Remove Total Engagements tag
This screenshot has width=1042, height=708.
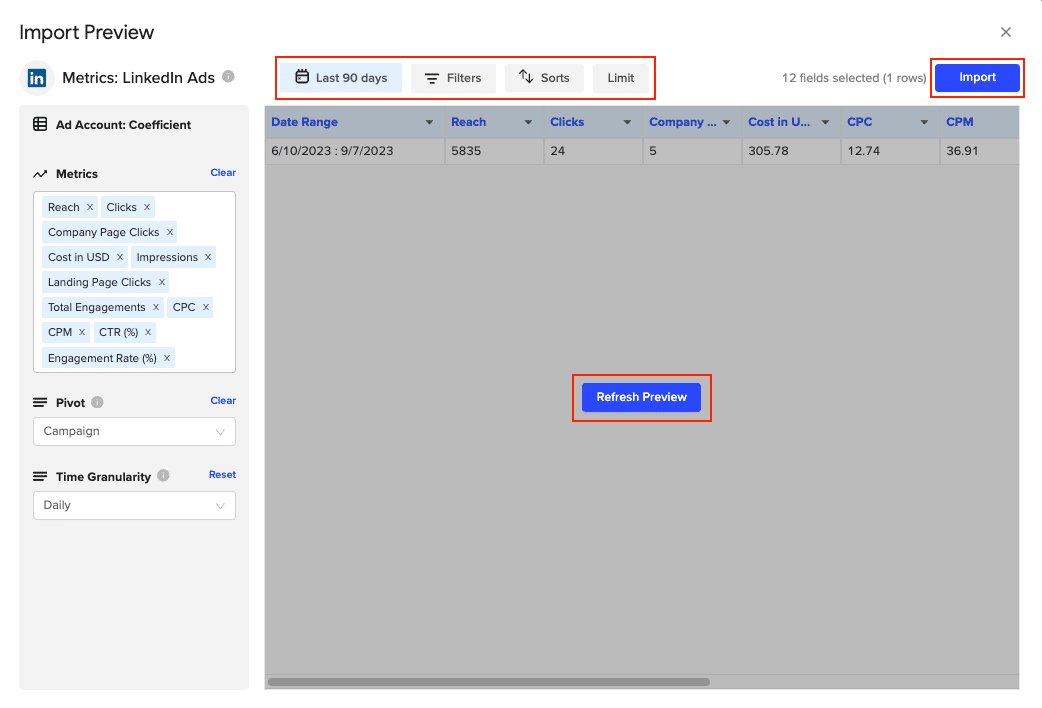point(156,306)
